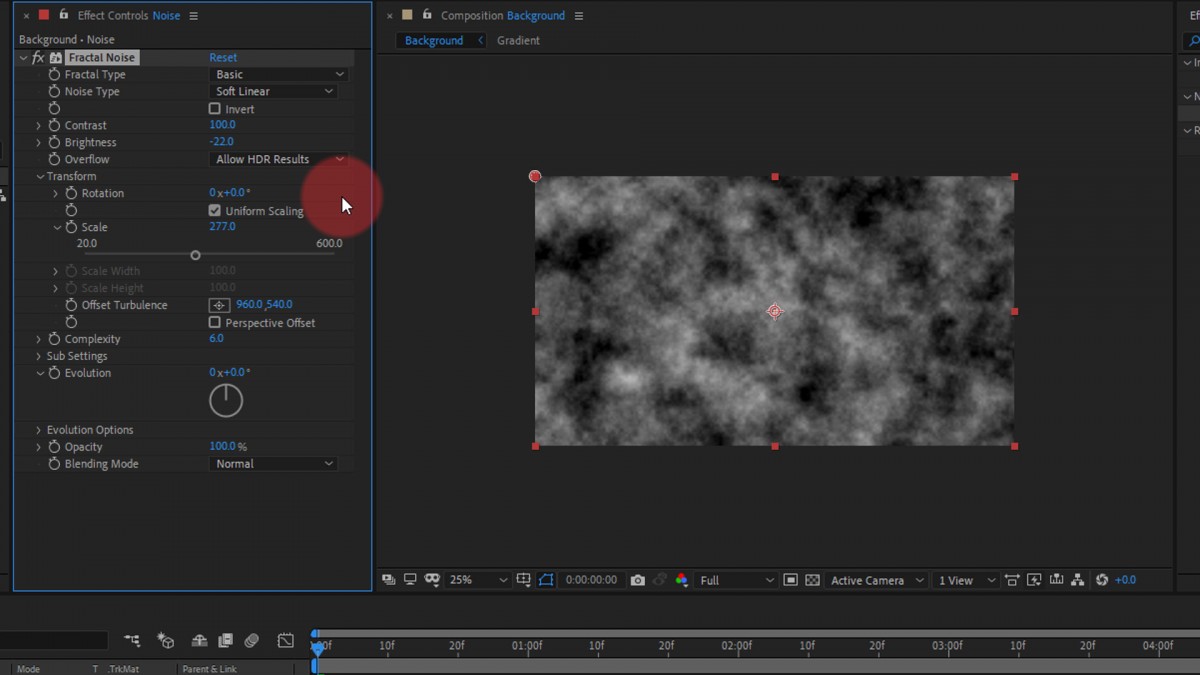
Task: Click the Overflow stopwatch icon
Action: 54,159
